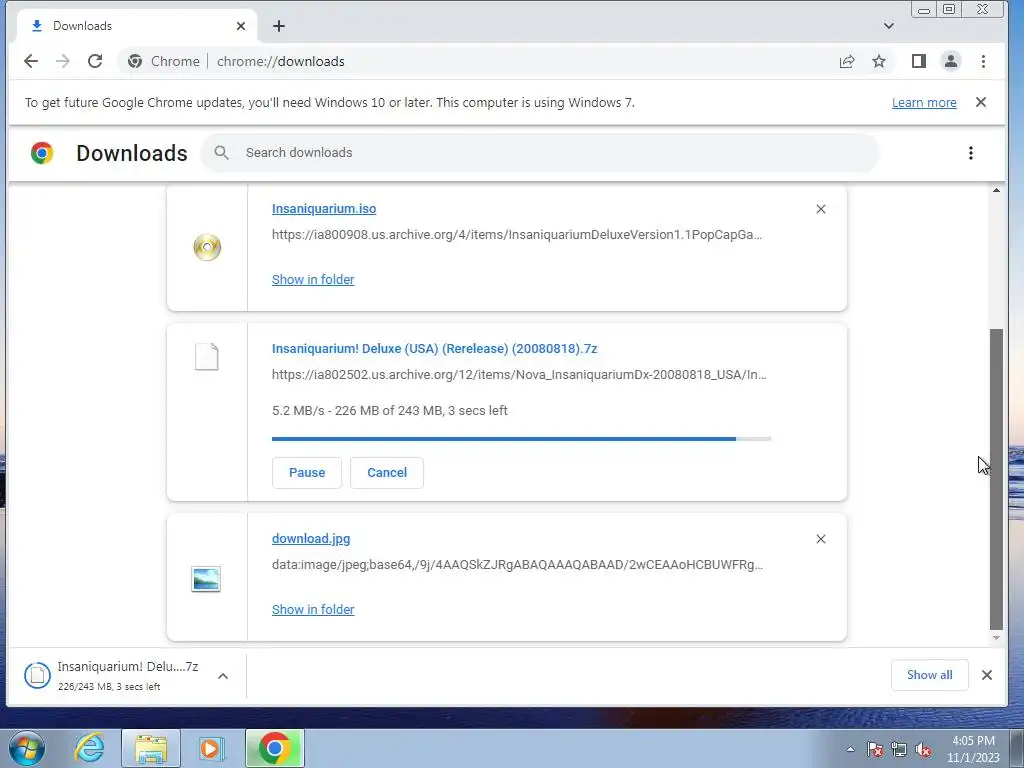The image size is (1024, 768).
Task: Bookmark this tab with the star icon
Action: (879, 61)
